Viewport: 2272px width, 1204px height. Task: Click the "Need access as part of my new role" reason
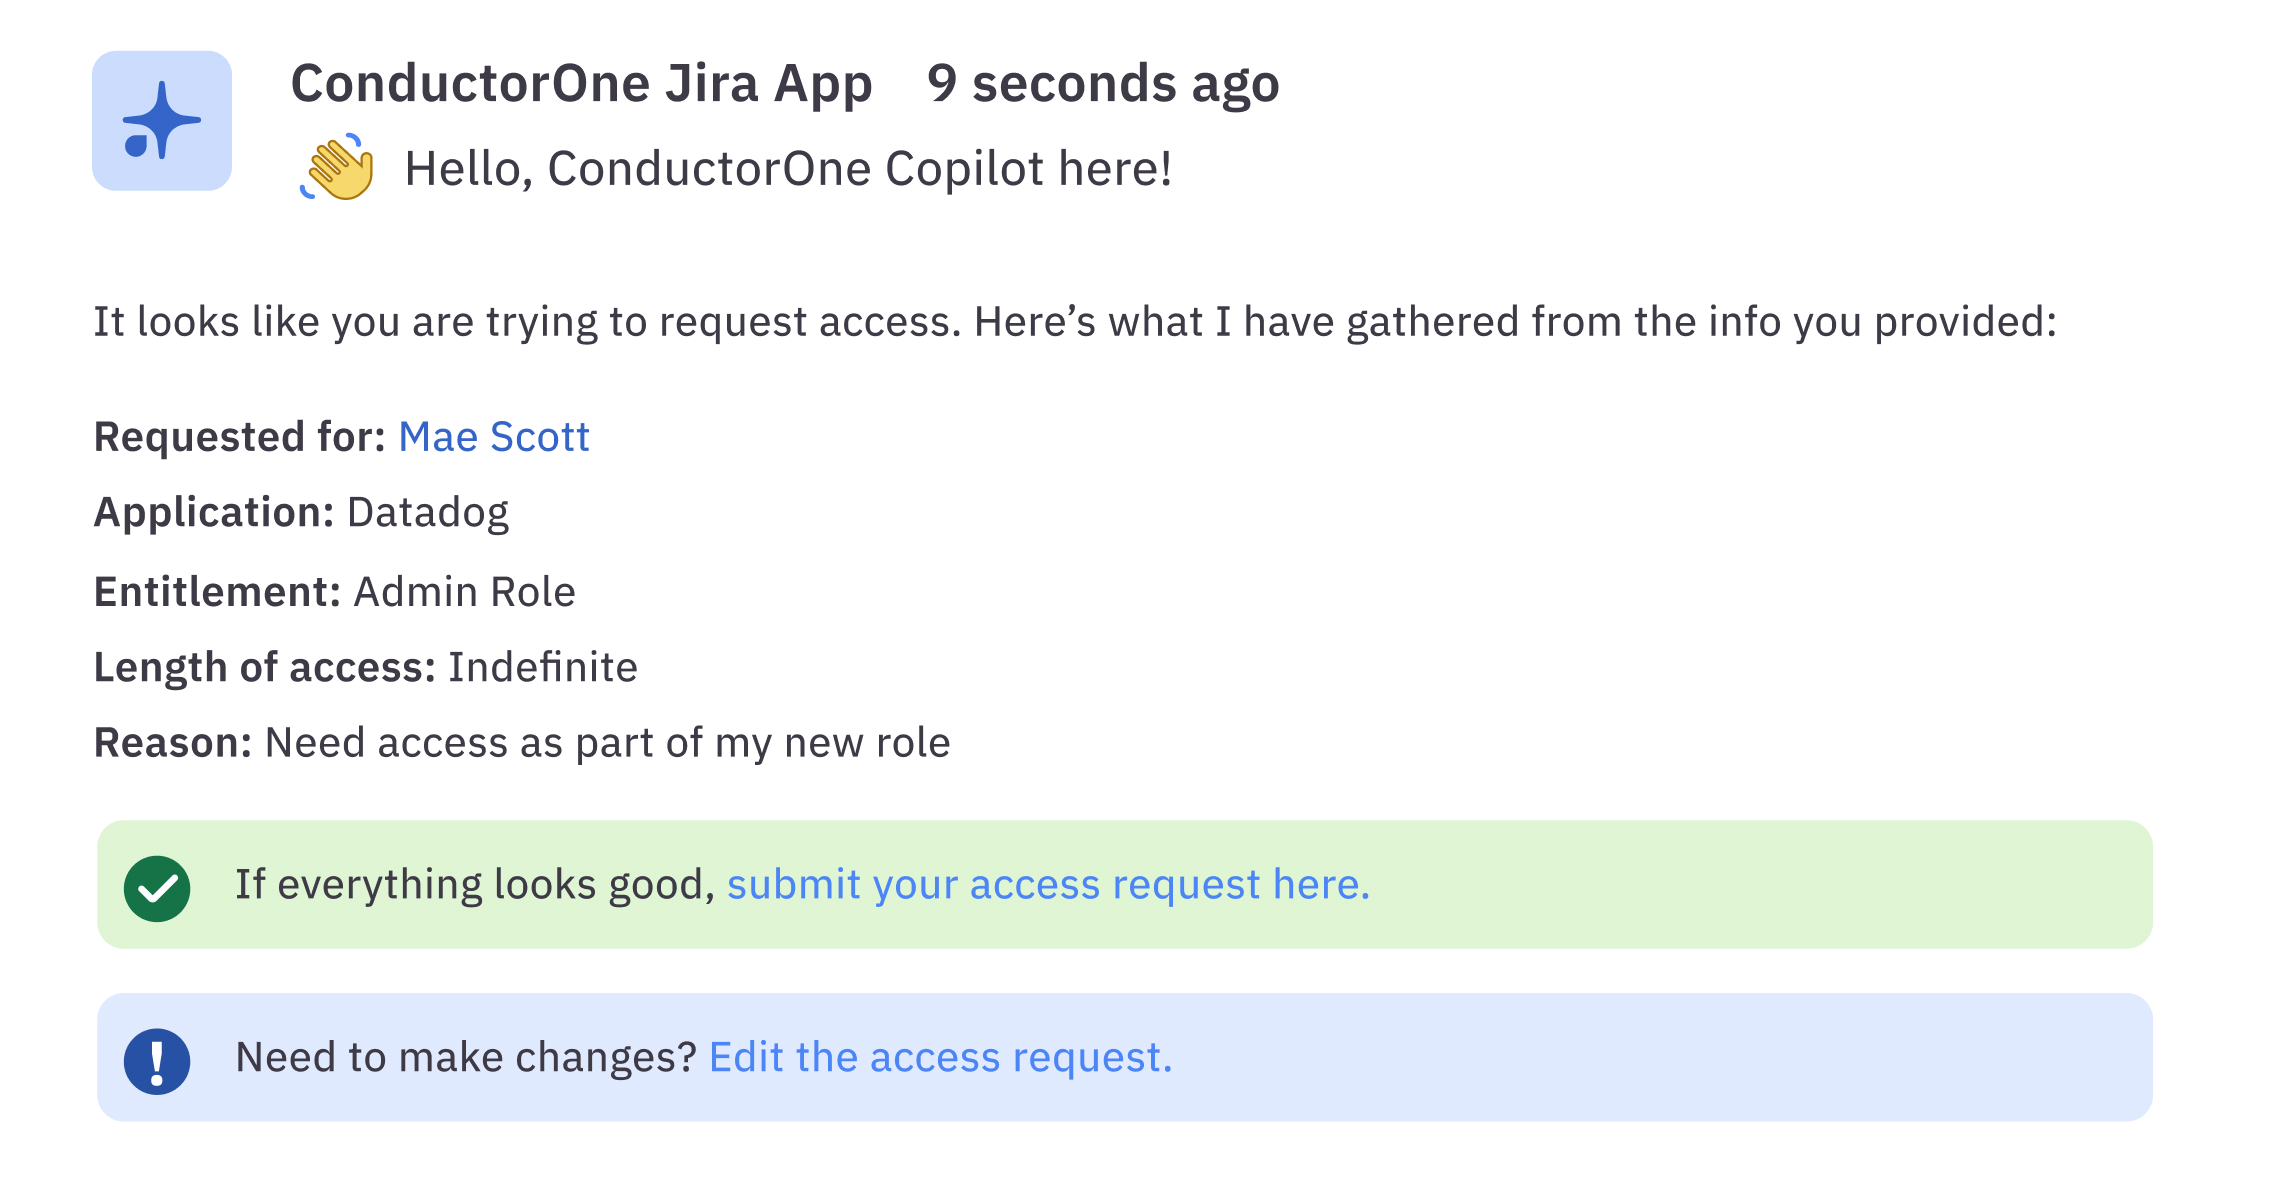pyautogui.click(x=608, y=743)
